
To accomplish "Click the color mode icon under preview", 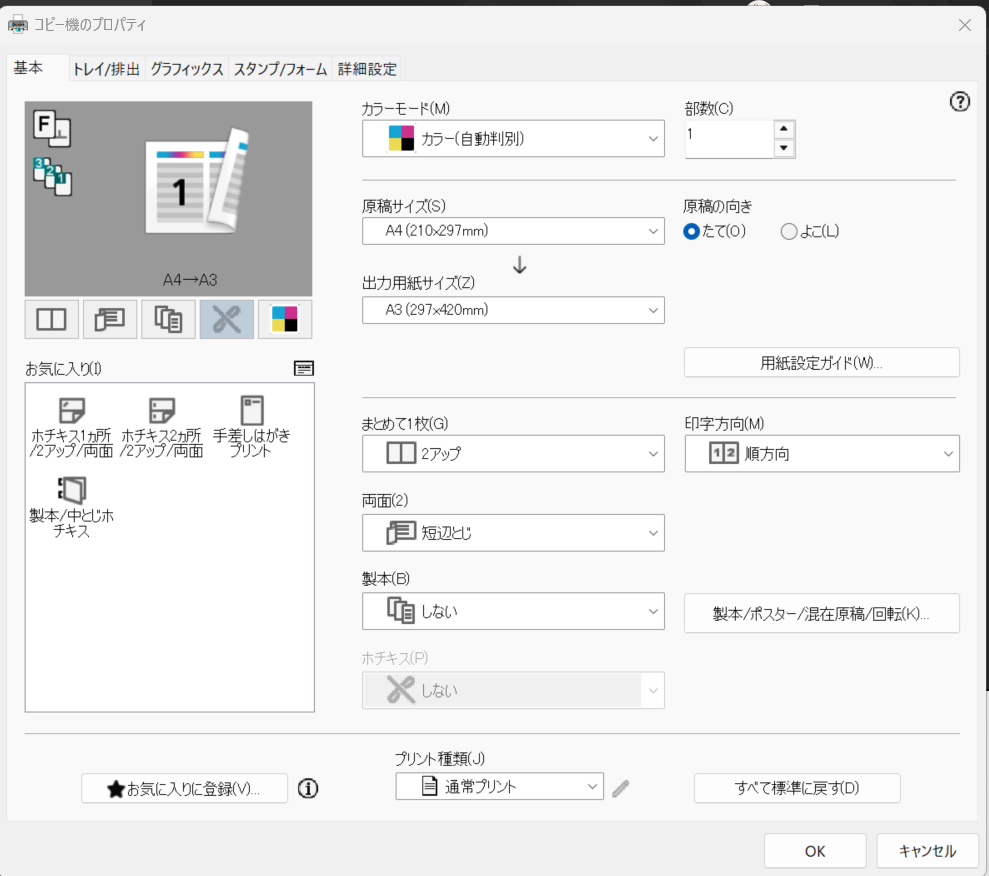I will pyautogui.click(x=284, y=319).
